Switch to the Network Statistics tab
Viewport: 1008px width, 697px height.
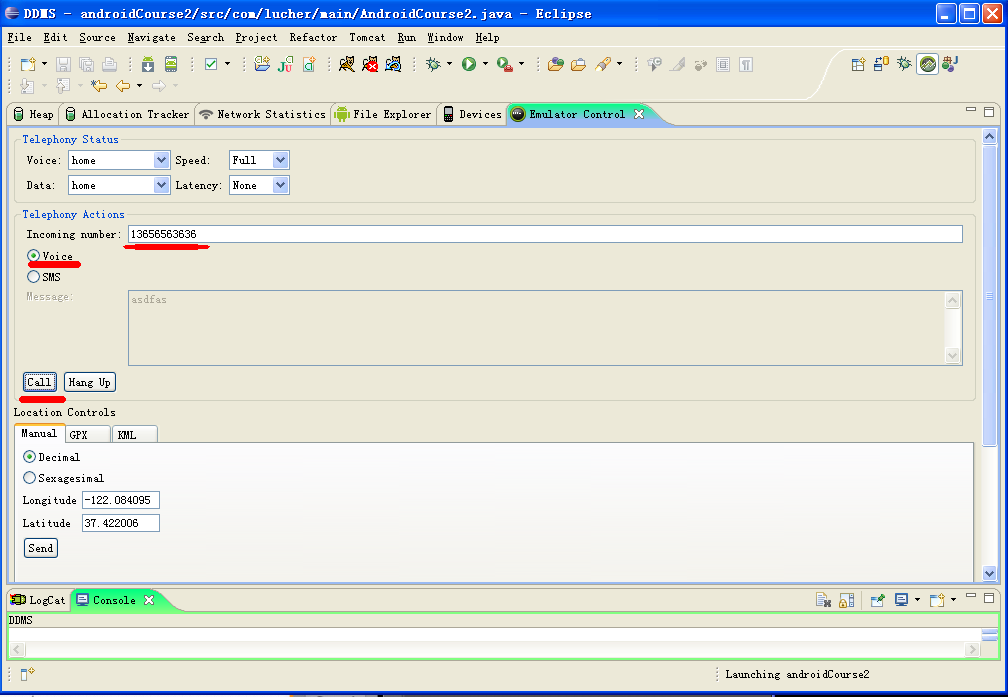[262, 114]
